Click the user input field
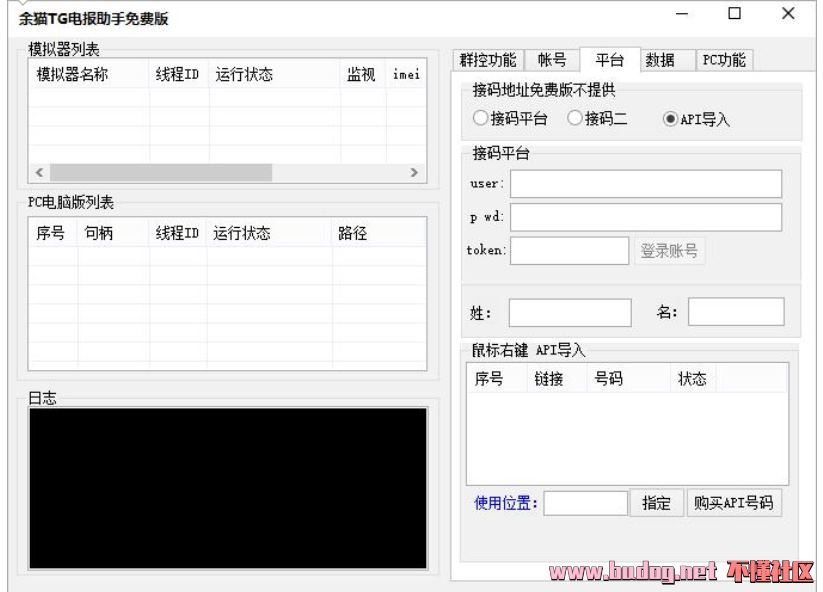 (x=646, y=184)
